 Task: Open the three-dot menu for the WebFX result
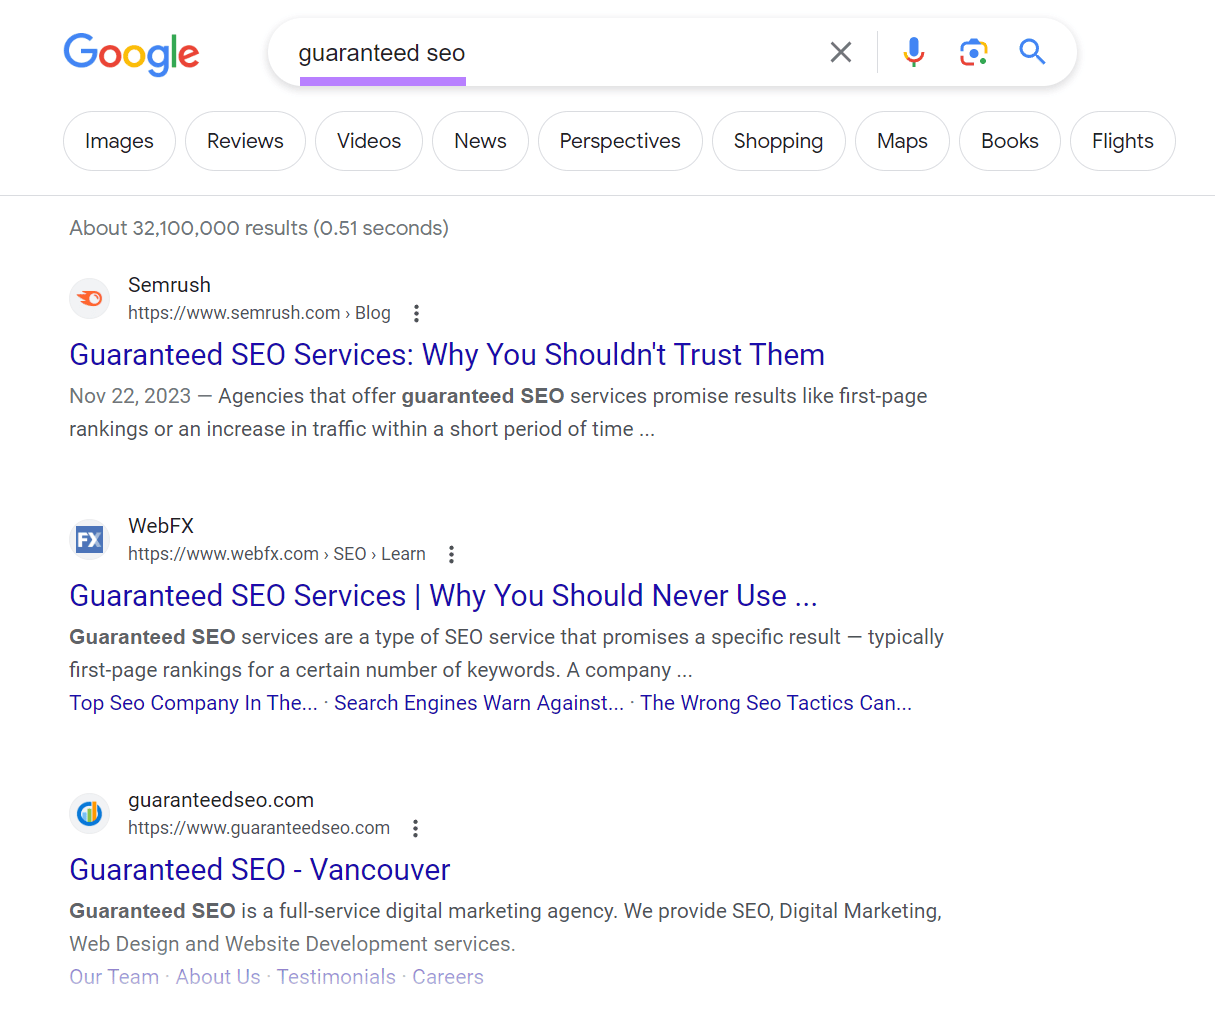tap(451, 553)
